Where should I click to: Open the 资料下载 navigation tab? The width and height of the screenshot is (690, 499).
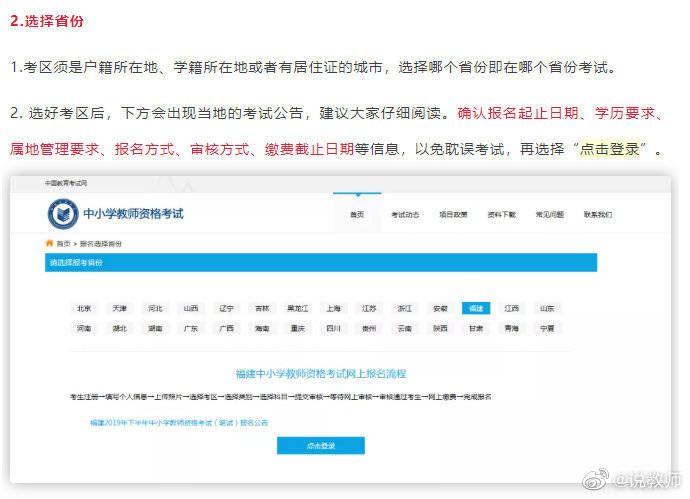click(x=501, y=214)
